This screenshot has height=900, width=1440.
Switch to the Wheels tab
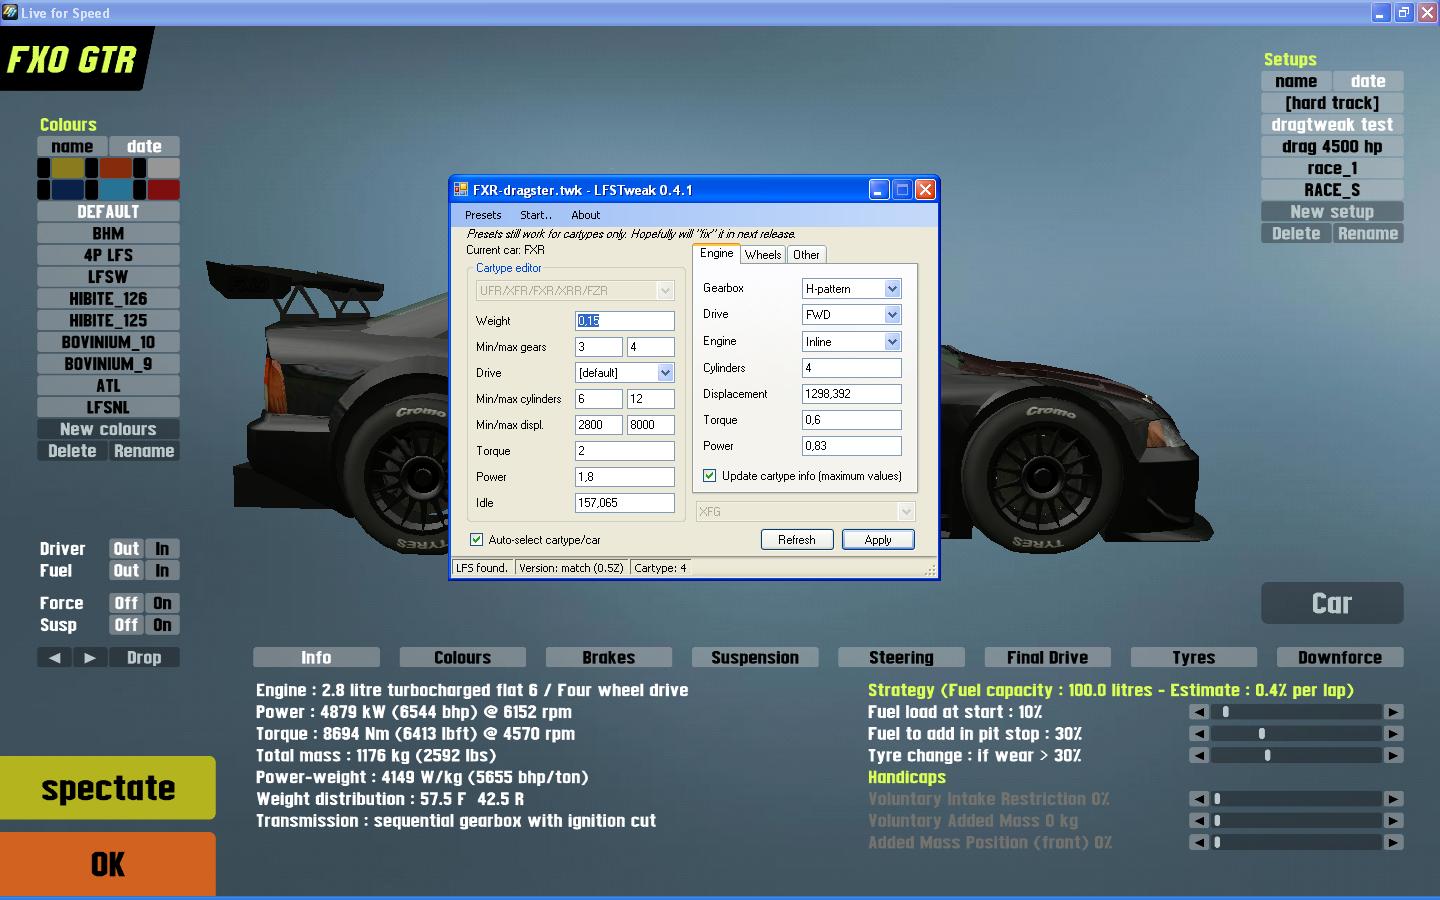point(763,255)
